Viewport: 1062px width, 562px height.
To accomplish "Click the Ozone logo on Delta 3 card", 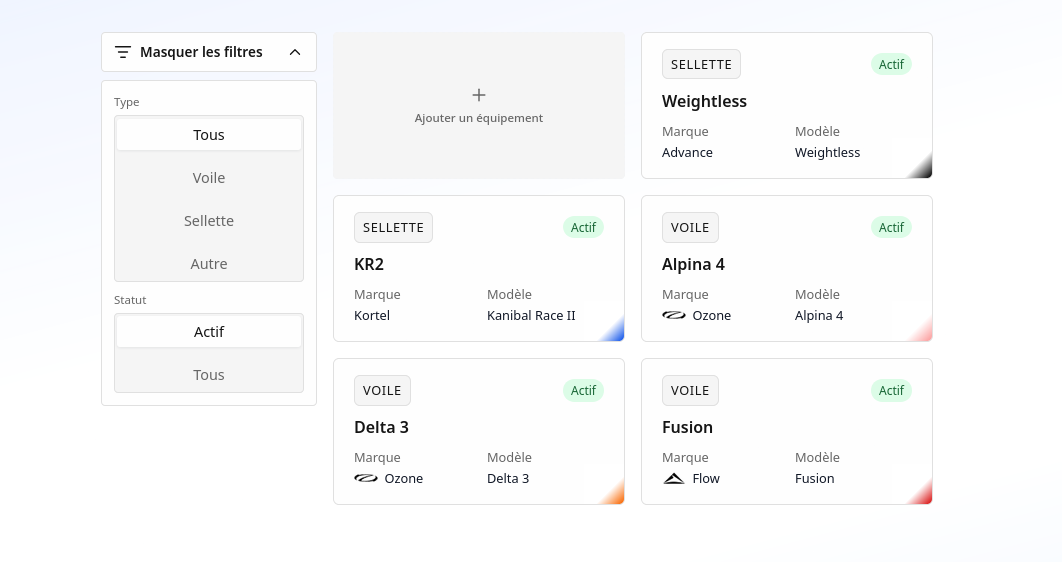I will tap(366, 478).
